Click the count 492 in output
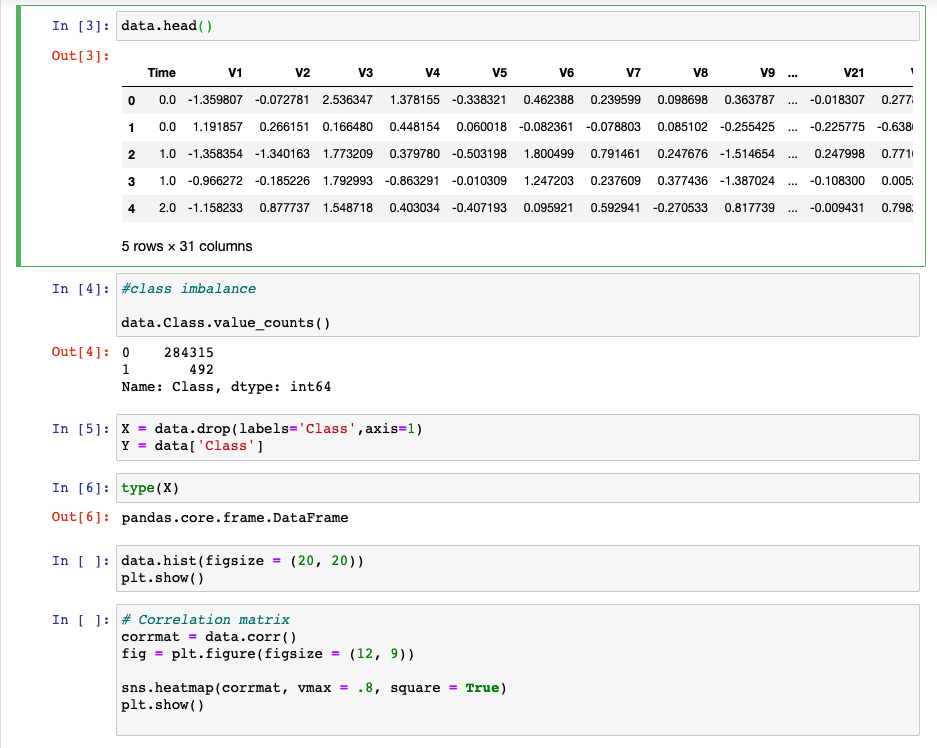The width and height of the screenshot is (937, 748). (201, 370)
